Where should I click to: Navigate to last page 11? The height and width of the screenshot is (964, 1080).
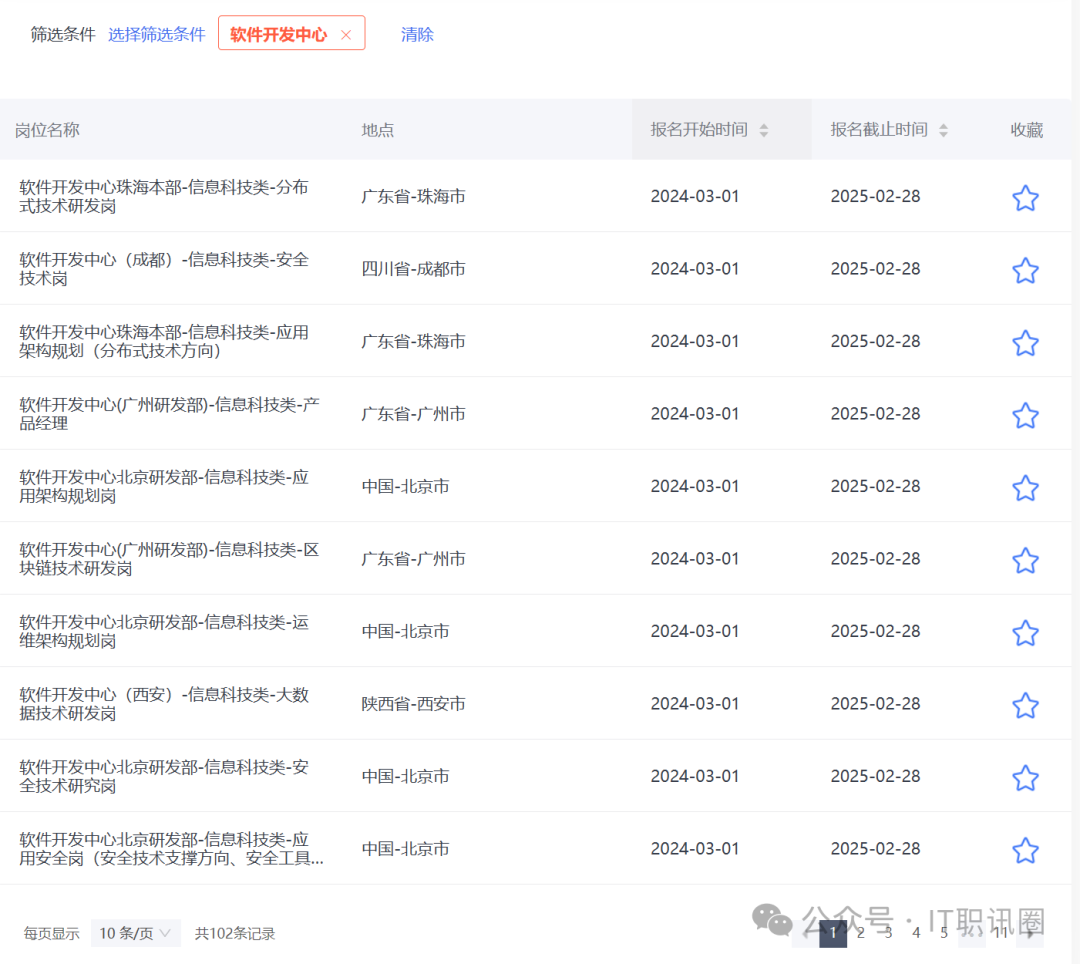coord(1000,933)
